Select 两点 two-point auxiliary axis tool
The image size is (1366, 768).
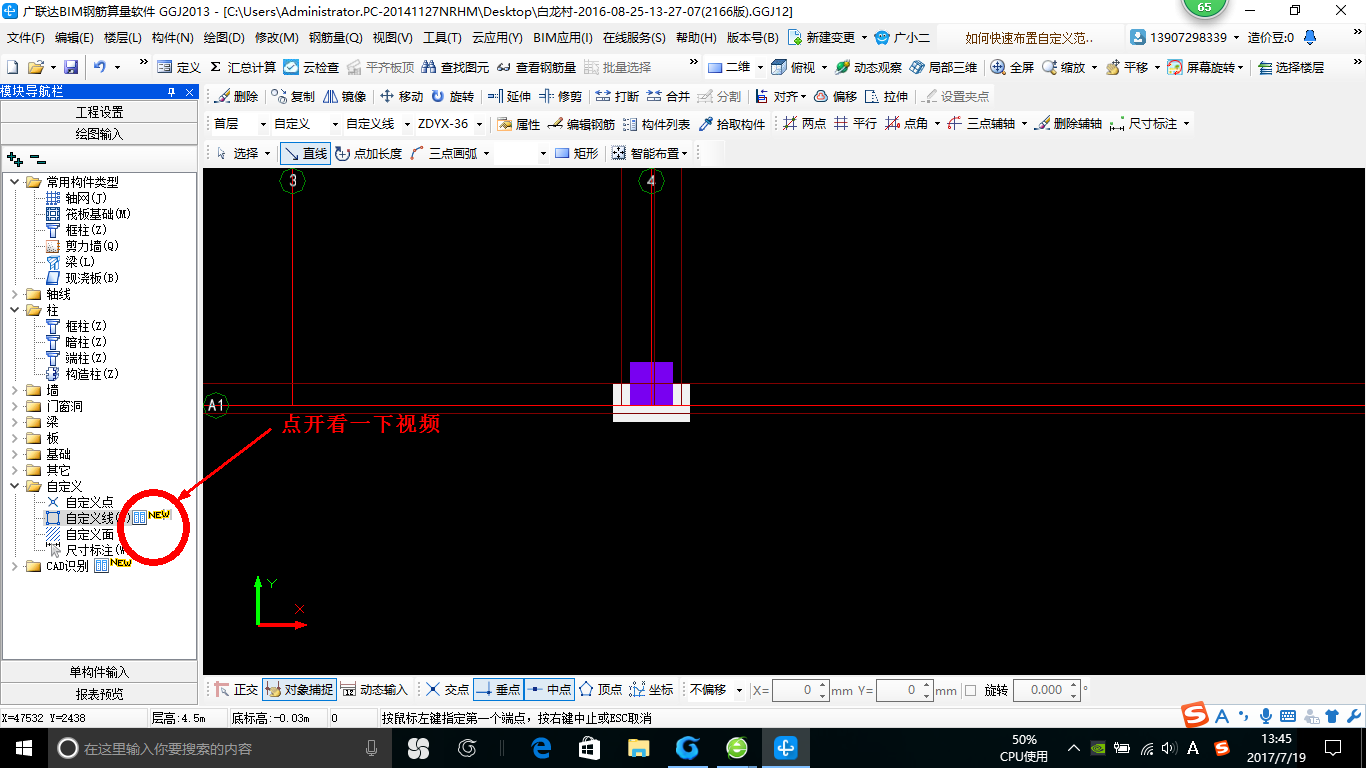[x=804, y=124]
